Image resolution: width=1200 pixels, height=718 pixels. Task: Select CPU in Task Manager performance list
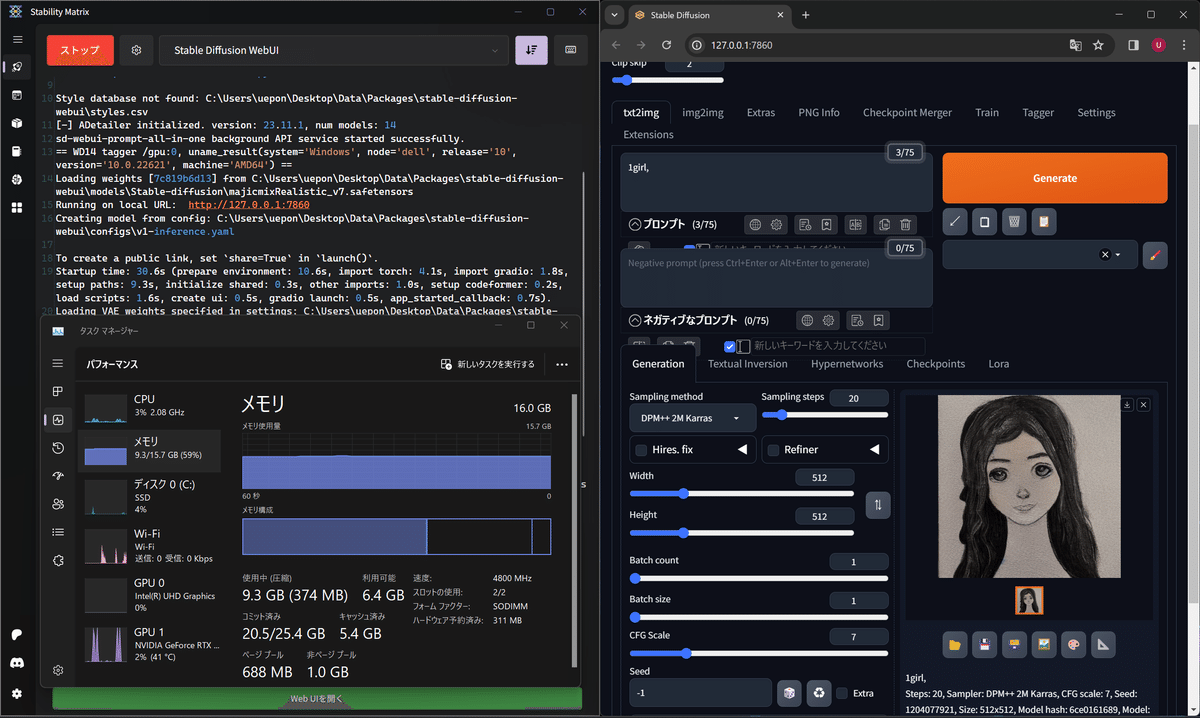150,406
